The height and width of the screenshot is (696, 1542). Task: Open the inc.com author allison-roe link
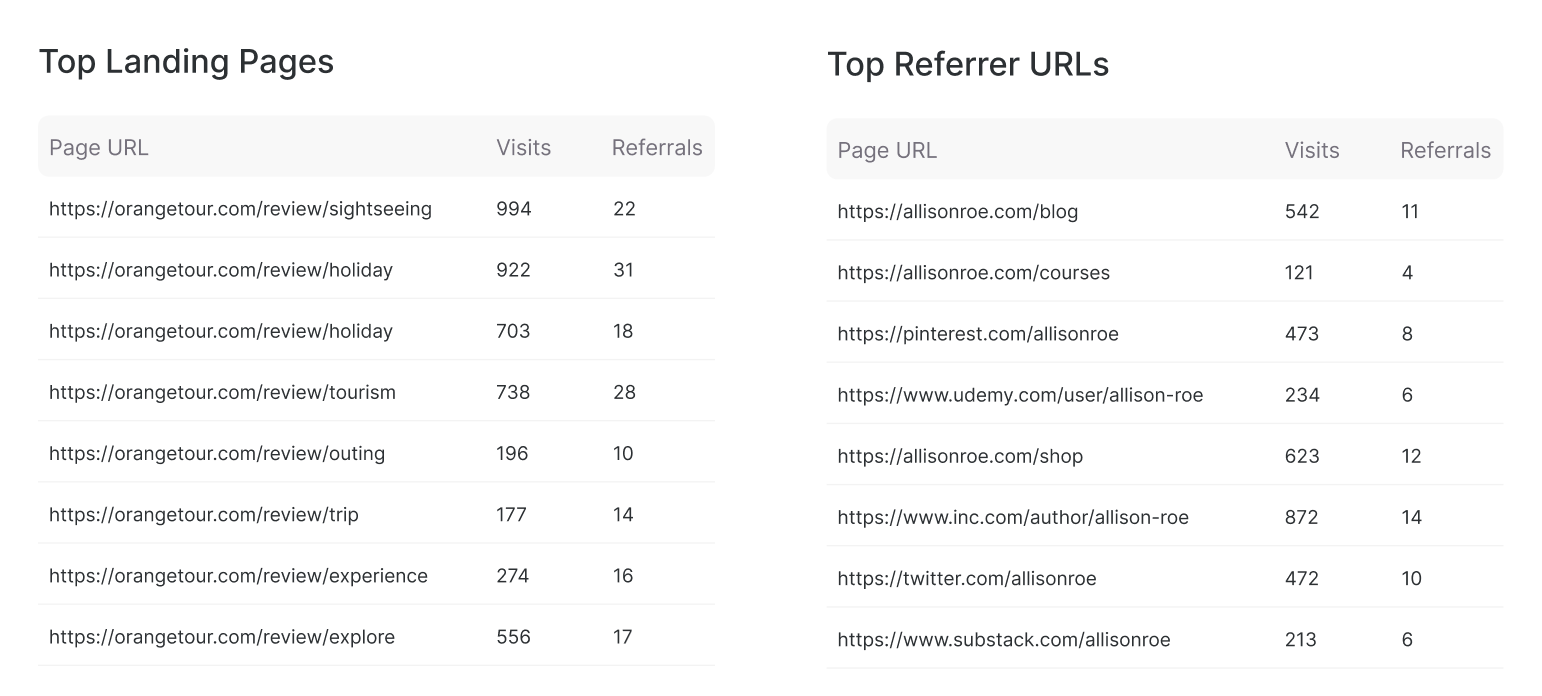(1013, 517)
